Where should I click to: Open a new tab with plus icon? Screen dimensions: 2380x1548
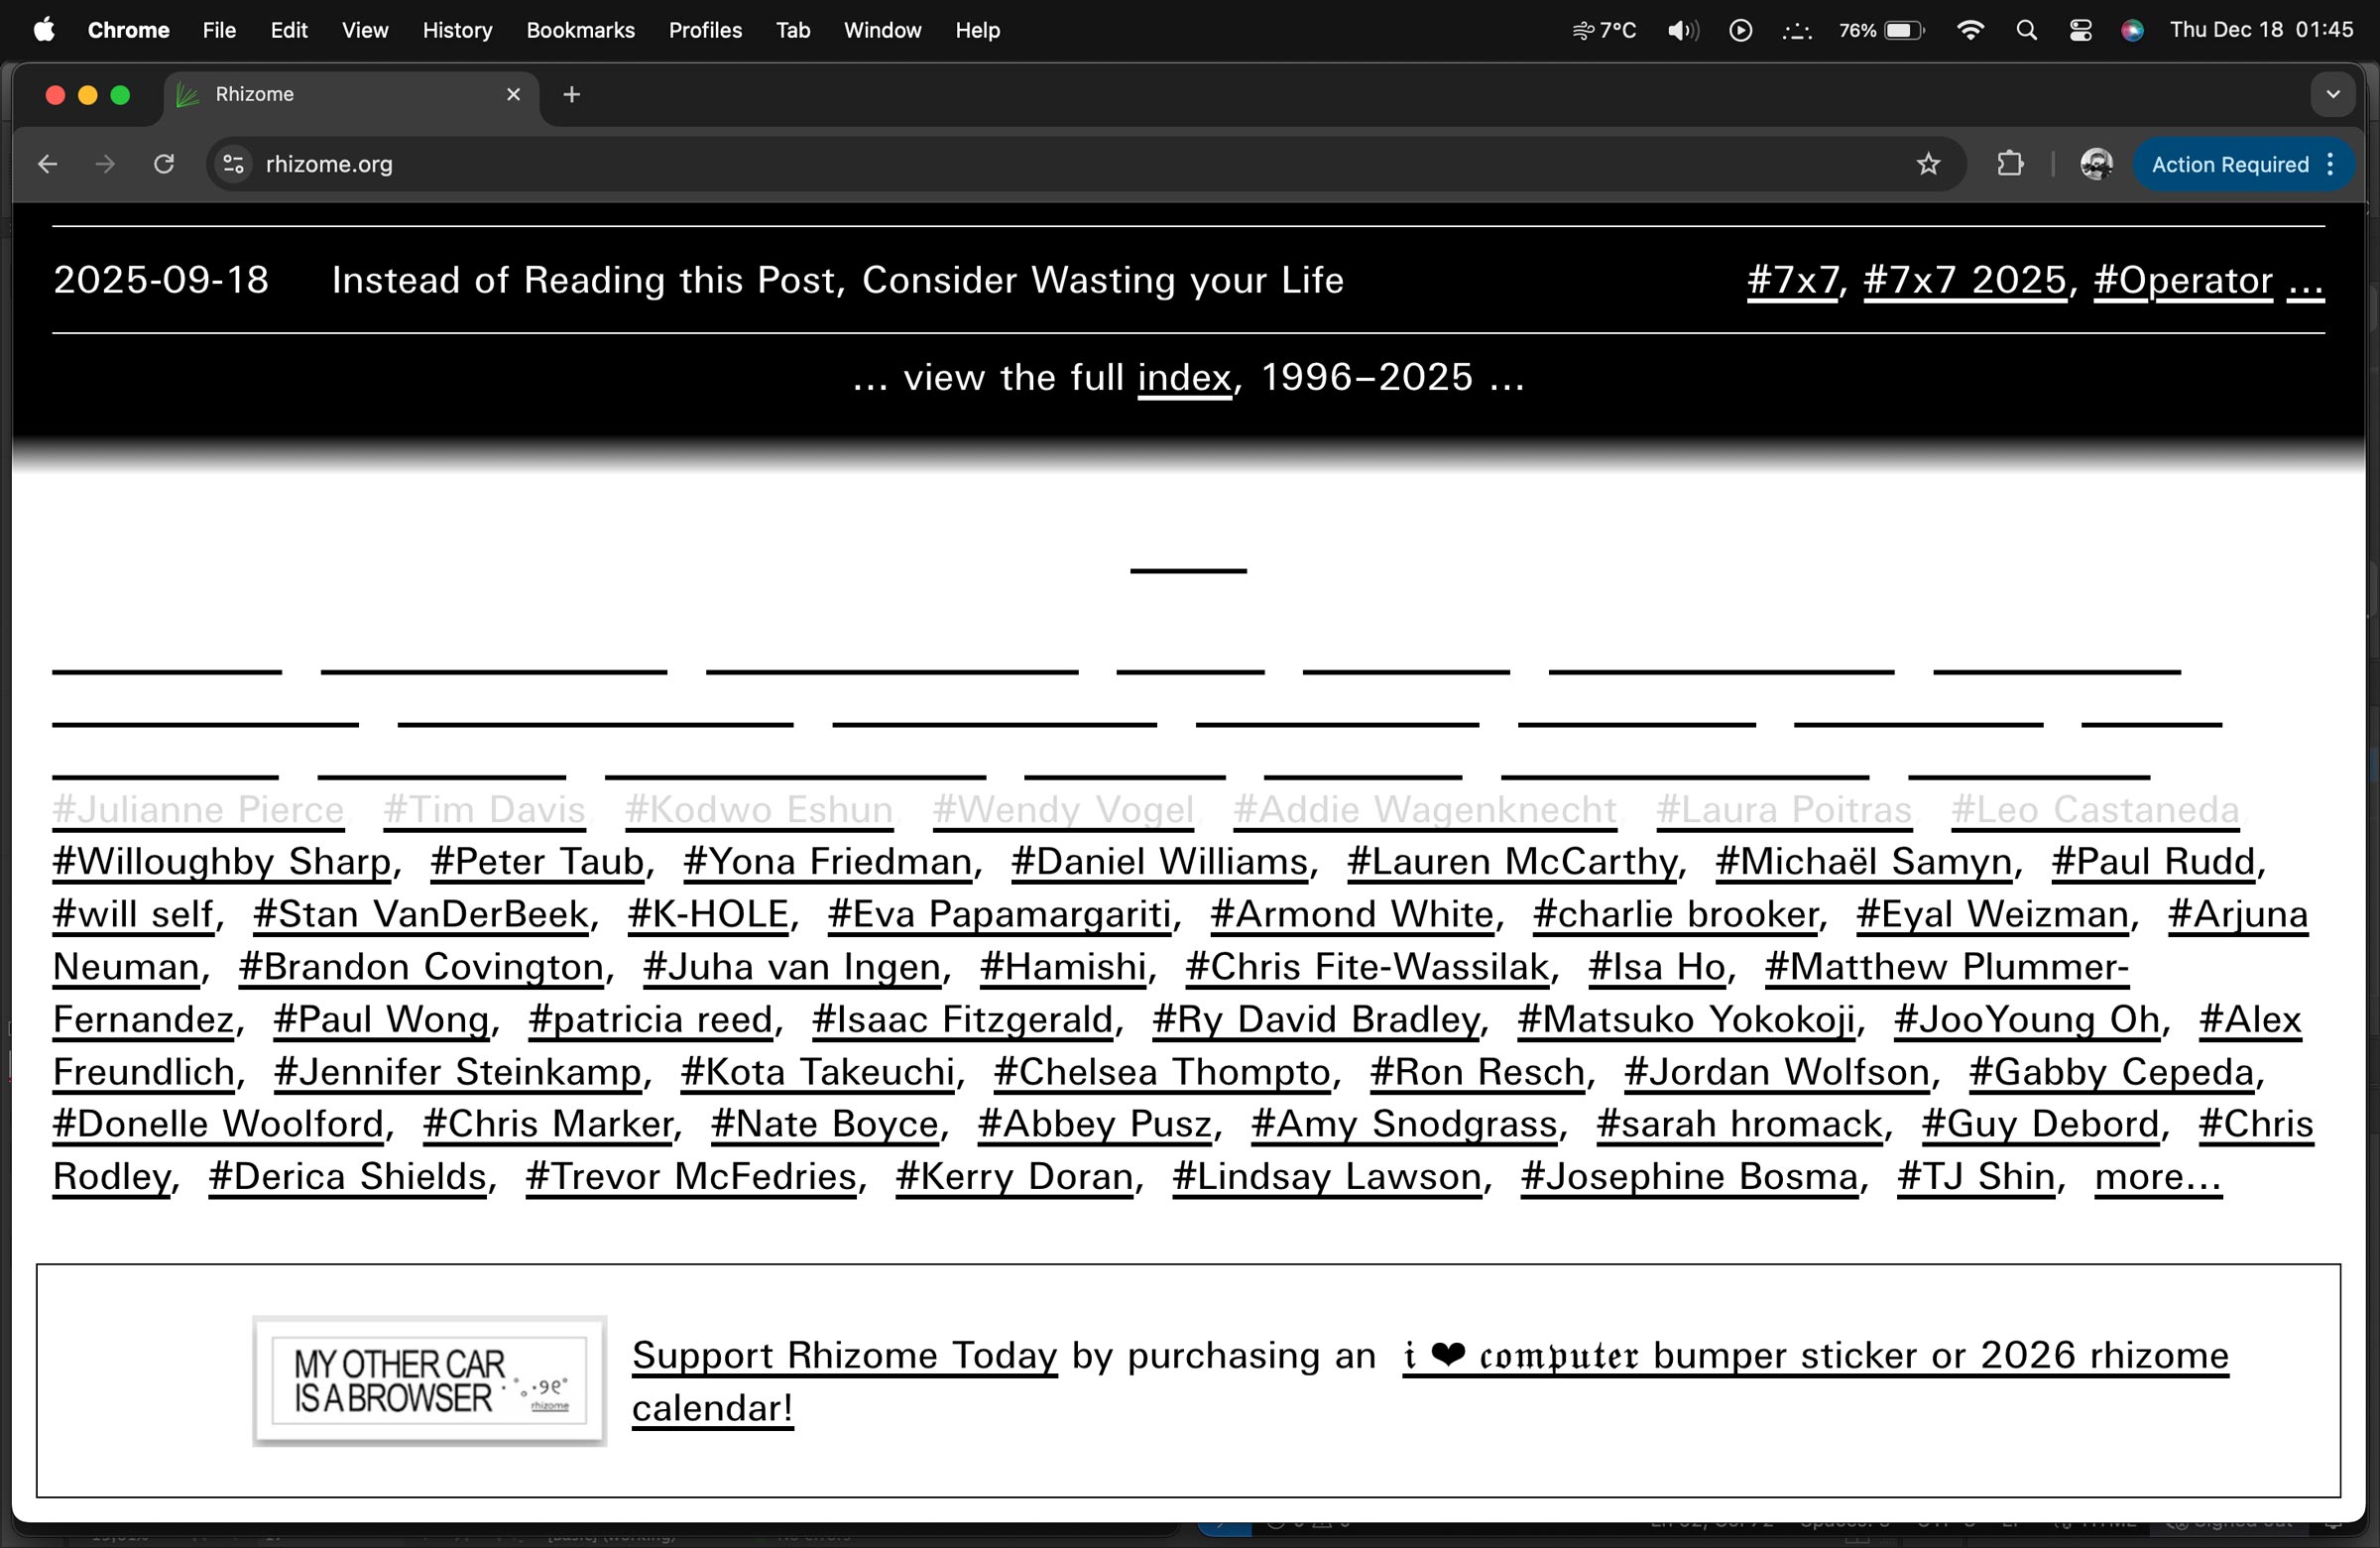point(571,94)
